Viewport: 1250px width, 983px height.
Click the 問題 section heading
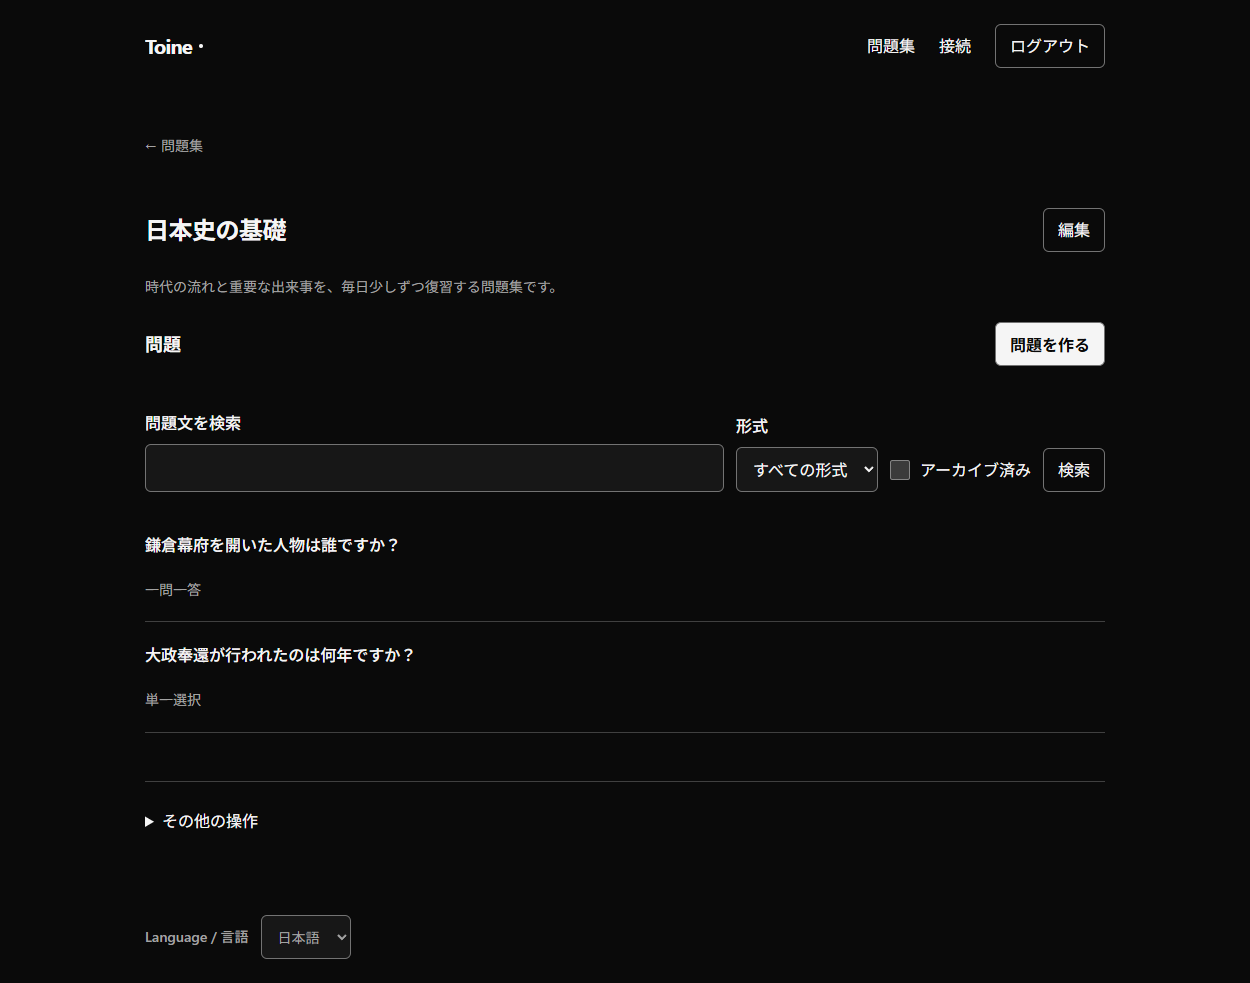coord(163,345)
